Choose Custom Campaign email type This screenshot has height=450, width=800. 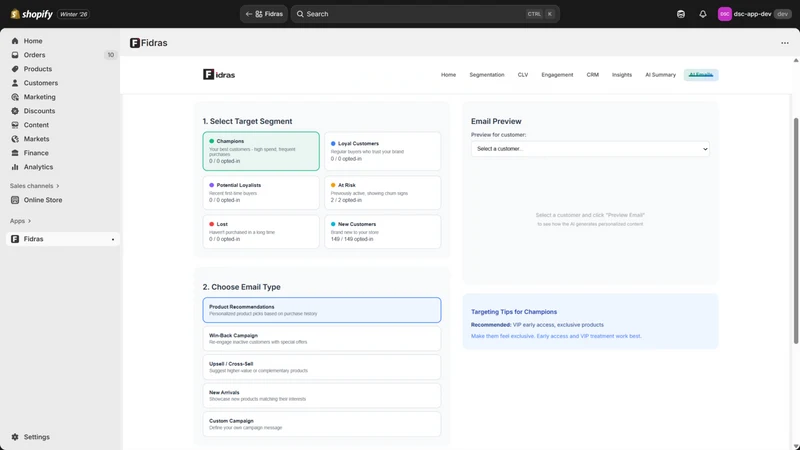[321, 424]
